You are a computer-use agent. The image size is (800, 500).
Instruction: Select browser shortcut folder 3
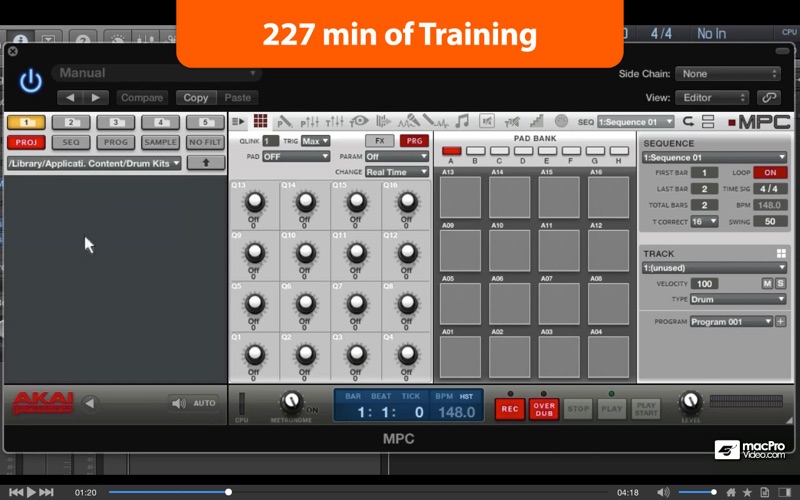click(x=116, y=122)
